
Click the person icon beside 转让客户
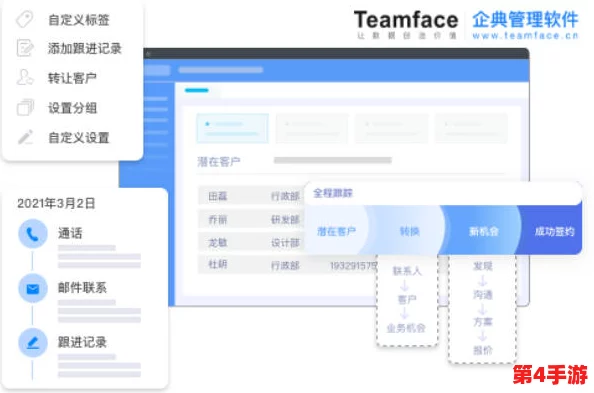[25, 77]
